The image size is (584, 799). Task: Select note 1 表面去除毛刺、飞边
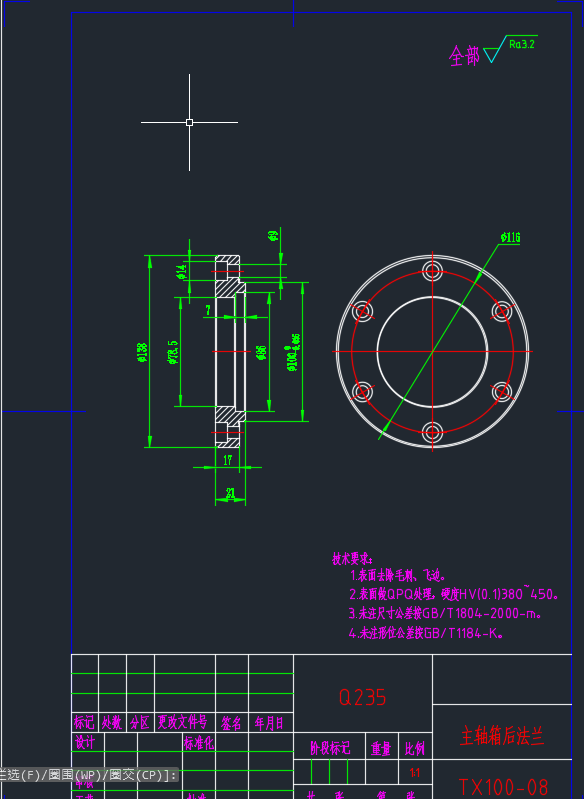(x=398, y=576)
